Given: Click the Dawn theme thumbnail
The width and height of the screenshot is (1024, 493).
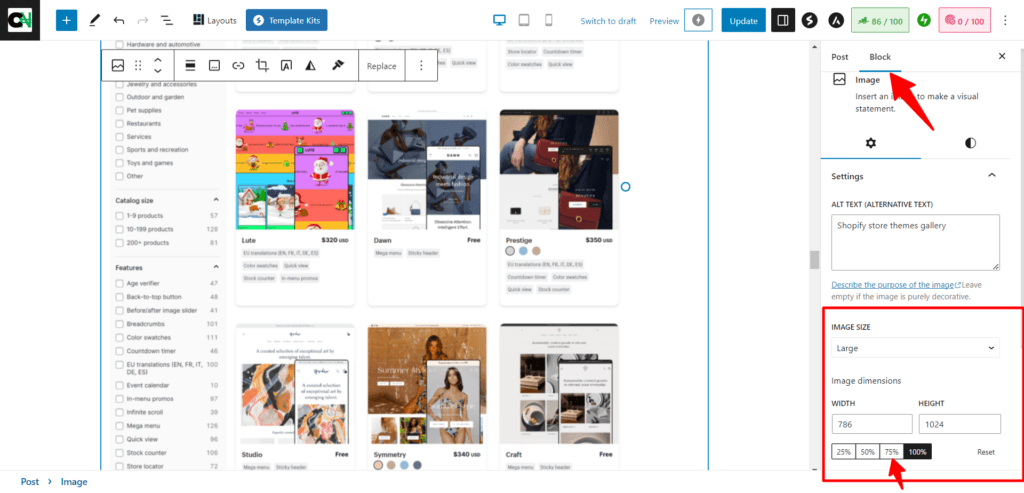Looking at the screenshot, I should coord(427,170).
